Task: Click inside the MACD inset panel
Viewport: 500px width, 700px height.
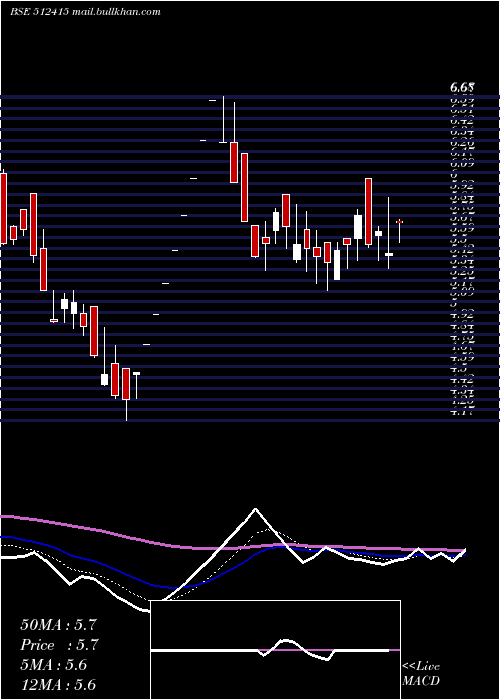Action: tap(275, 650)
